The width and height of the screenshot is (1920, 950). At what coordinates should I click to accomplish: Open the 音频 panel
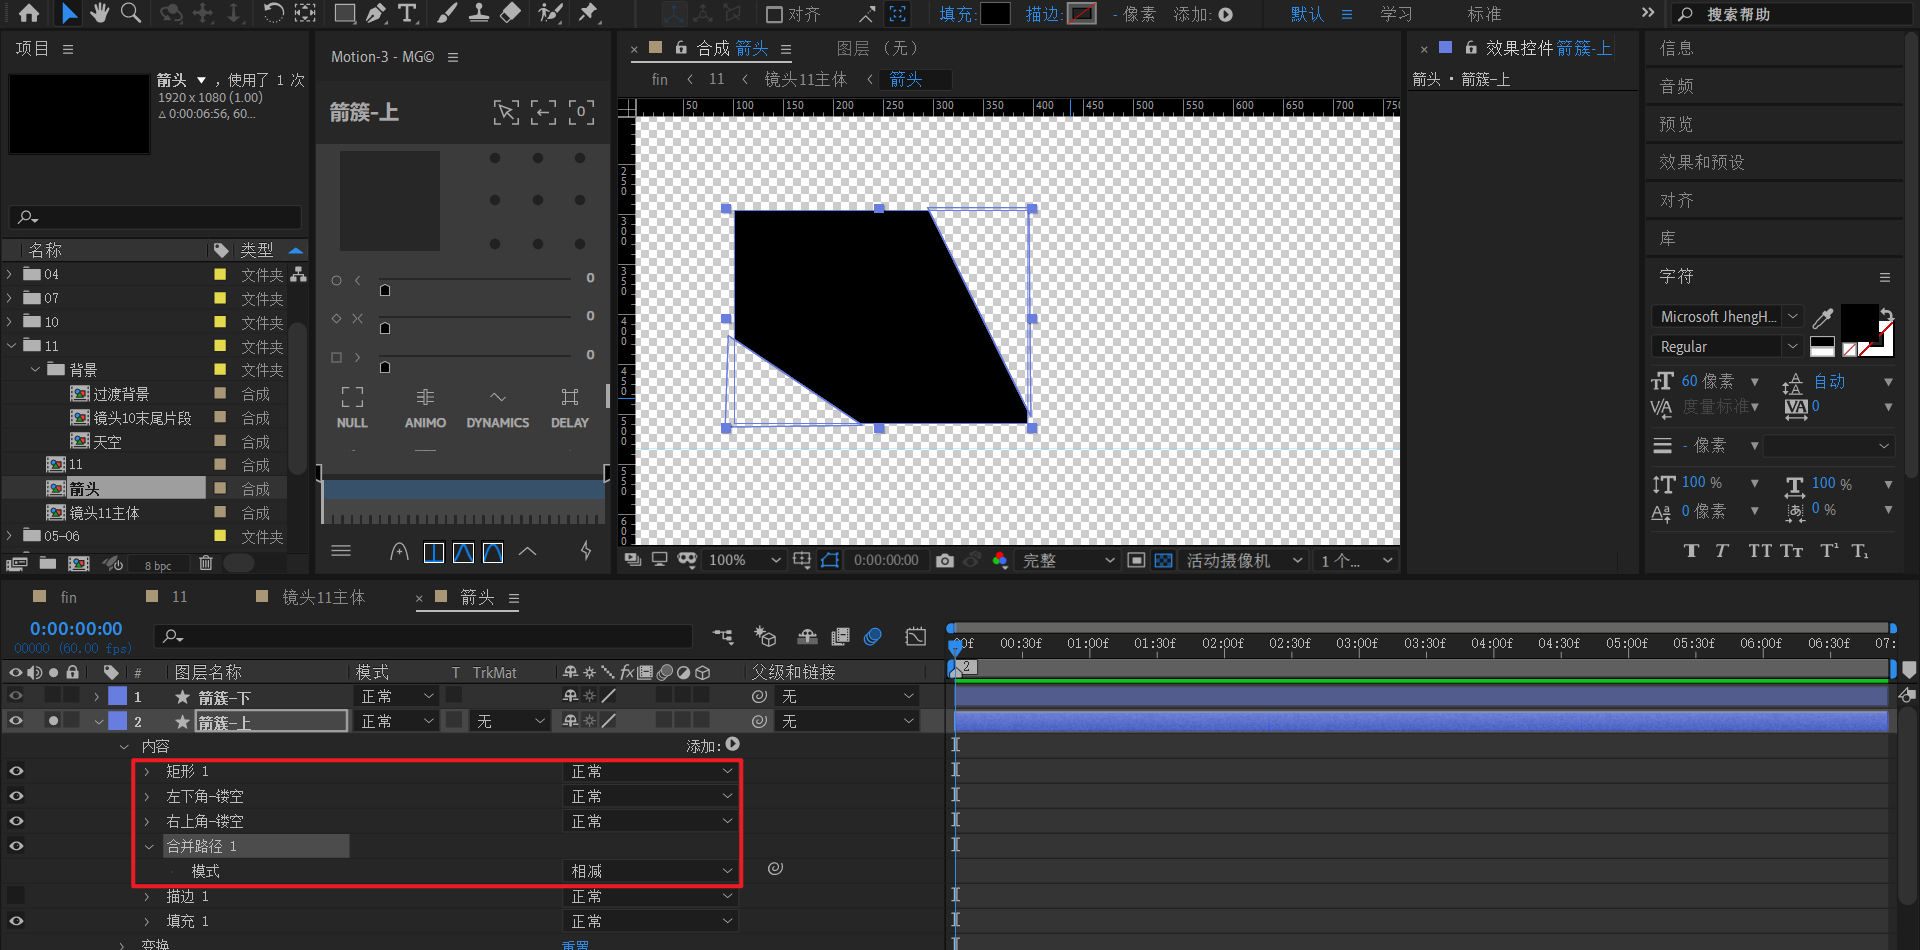click(x=1677, y=86)
